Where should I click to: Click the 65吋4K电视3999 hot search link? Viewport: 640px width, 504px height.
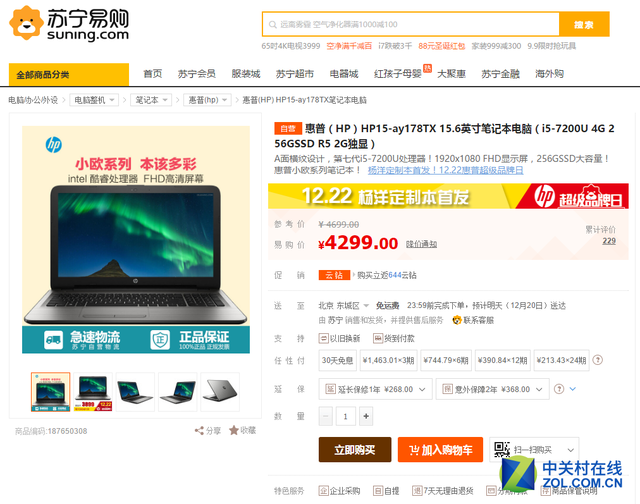[291, 46]
